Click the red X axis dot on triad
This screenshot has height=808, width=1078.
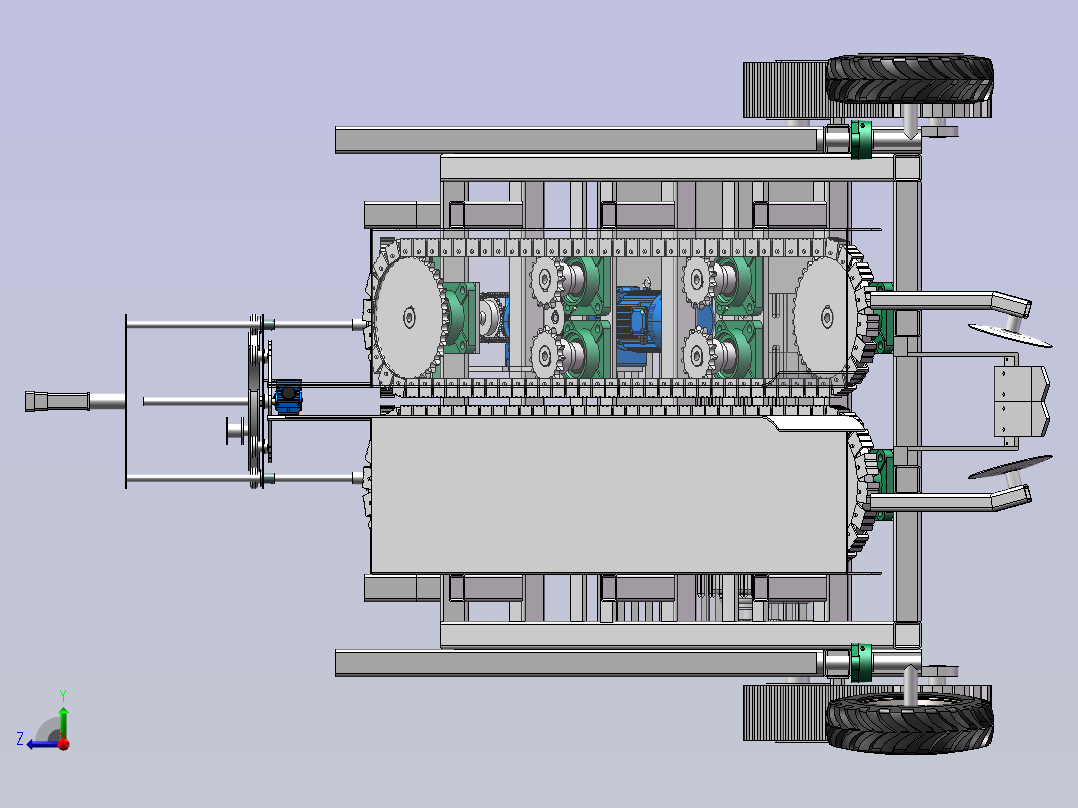pos(64,743)
